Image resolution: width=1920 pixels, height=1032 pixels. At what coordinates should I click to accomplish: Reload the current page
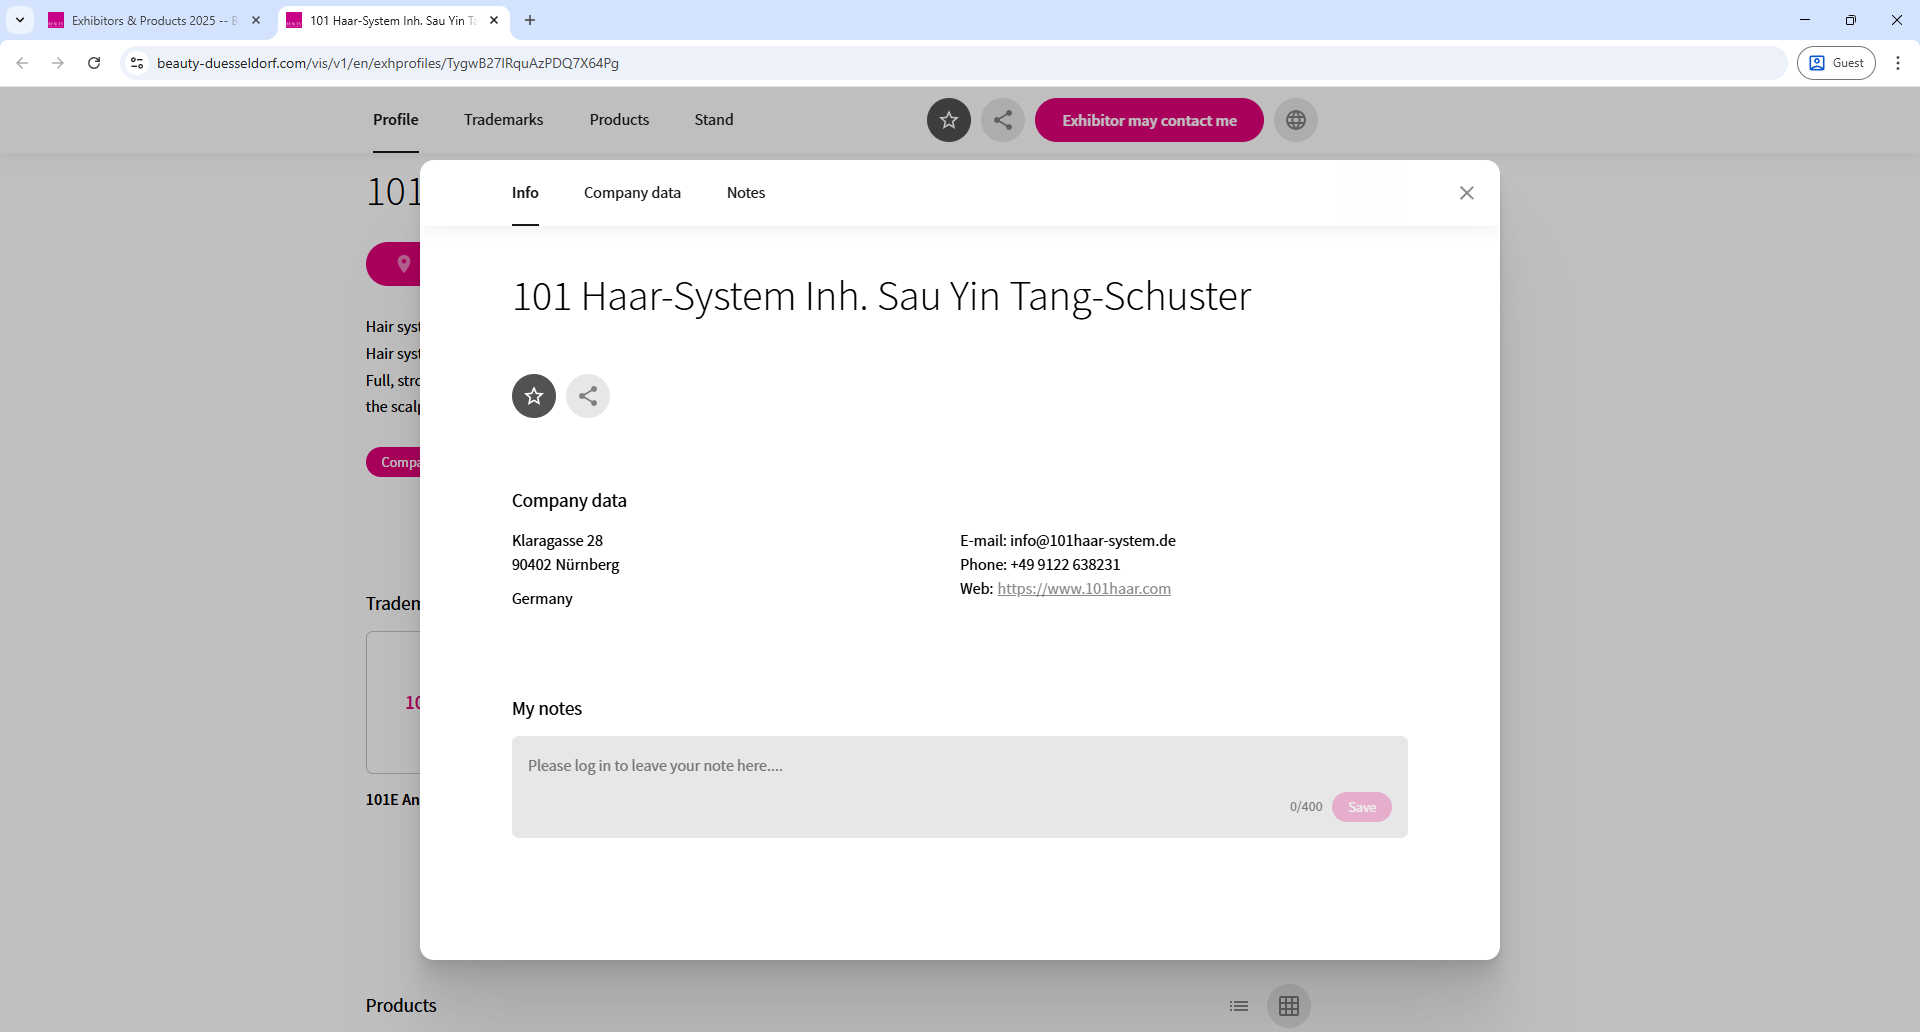point(93,62)
